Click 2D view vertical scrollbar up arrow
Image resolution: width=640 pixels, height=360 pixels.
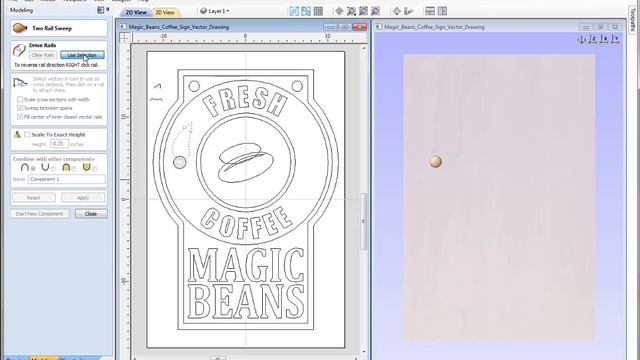click(x=364, y=48)
